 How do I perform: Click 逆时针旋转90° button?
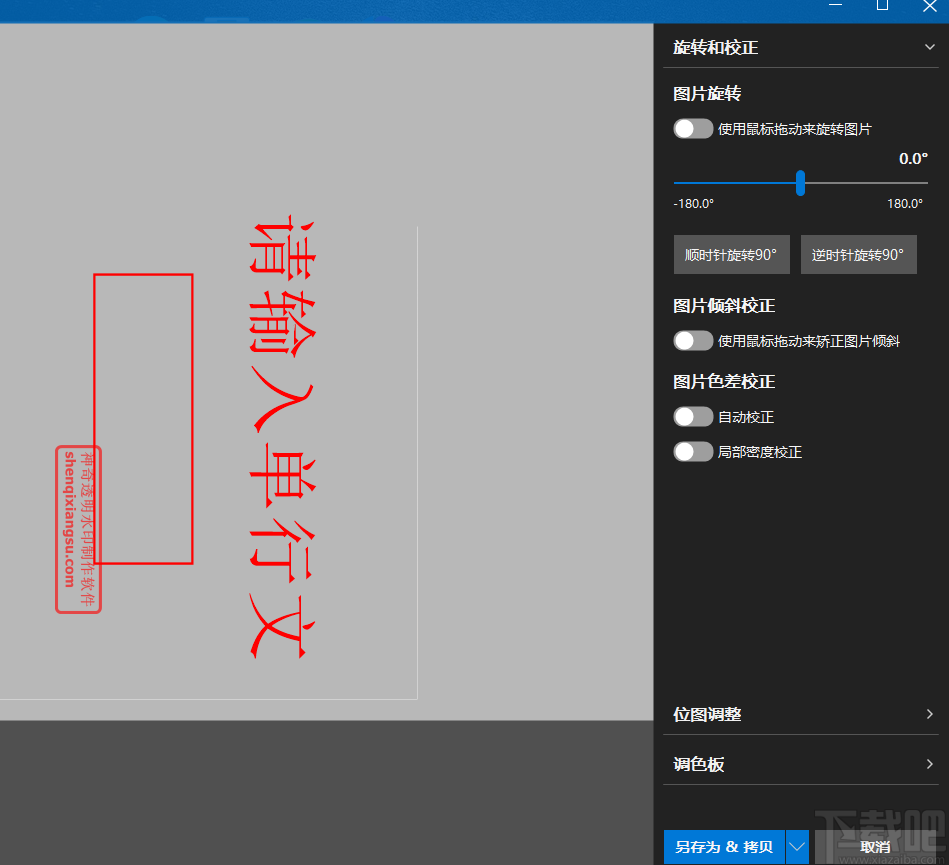(858, 255)
